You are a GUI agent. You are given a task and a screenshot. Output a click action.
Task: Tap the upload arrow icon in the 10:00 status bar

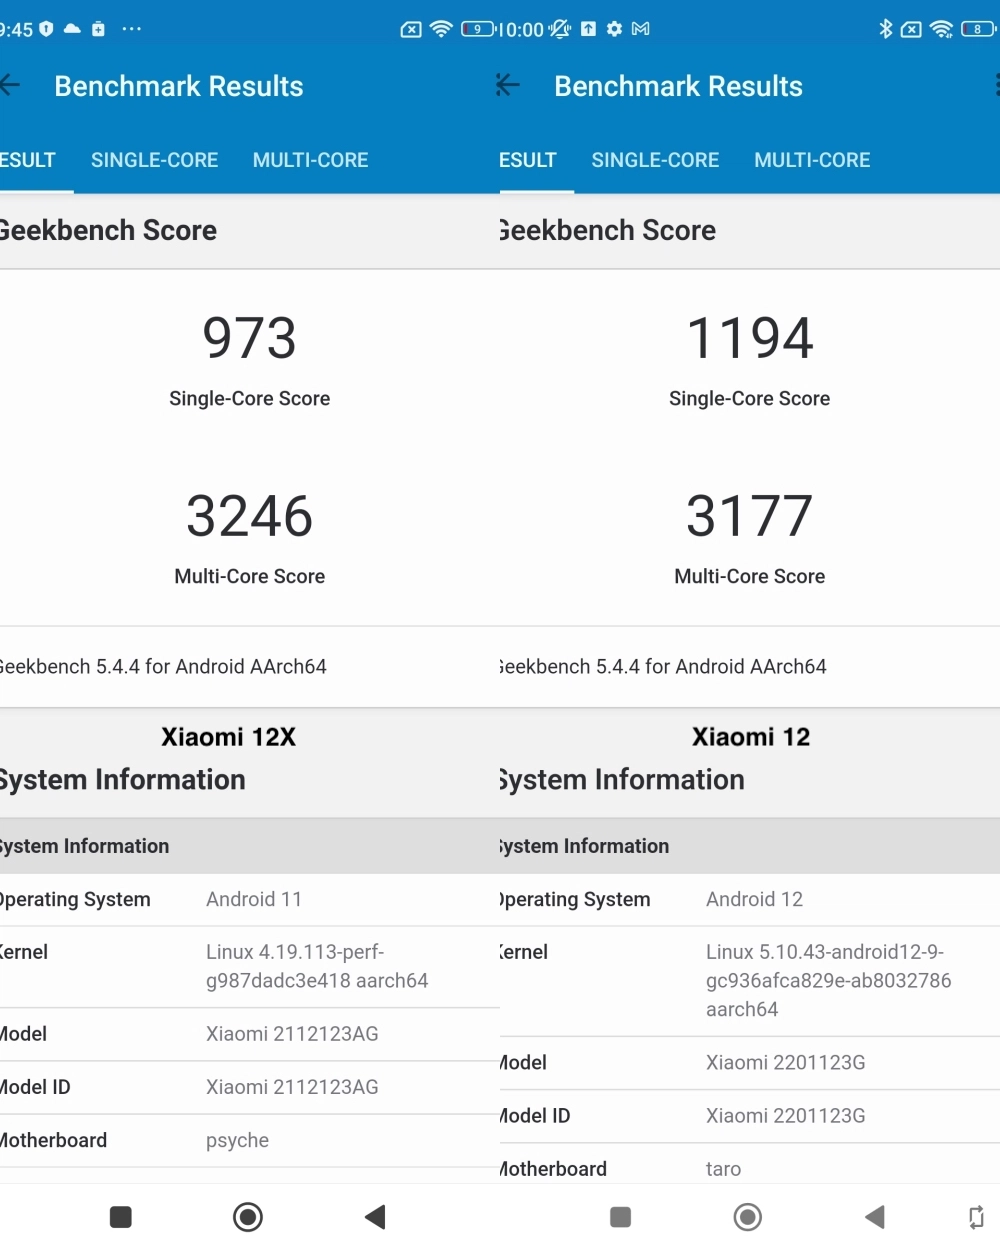pyautogui.click(x=589, y=29)
